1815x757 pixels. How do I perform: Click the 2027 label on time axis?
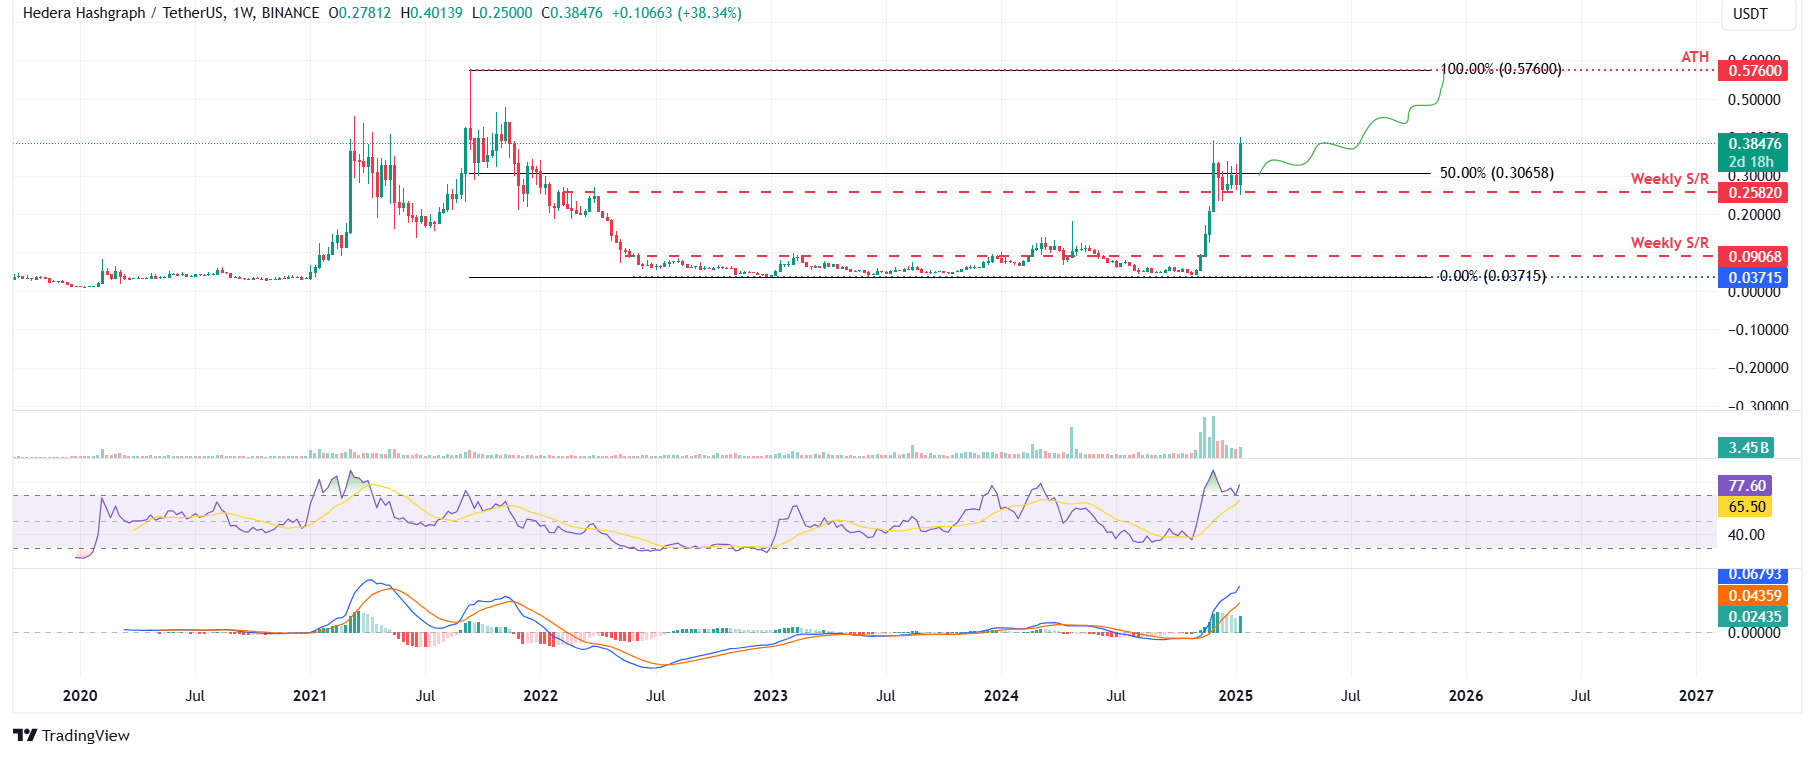point(1696,696)
